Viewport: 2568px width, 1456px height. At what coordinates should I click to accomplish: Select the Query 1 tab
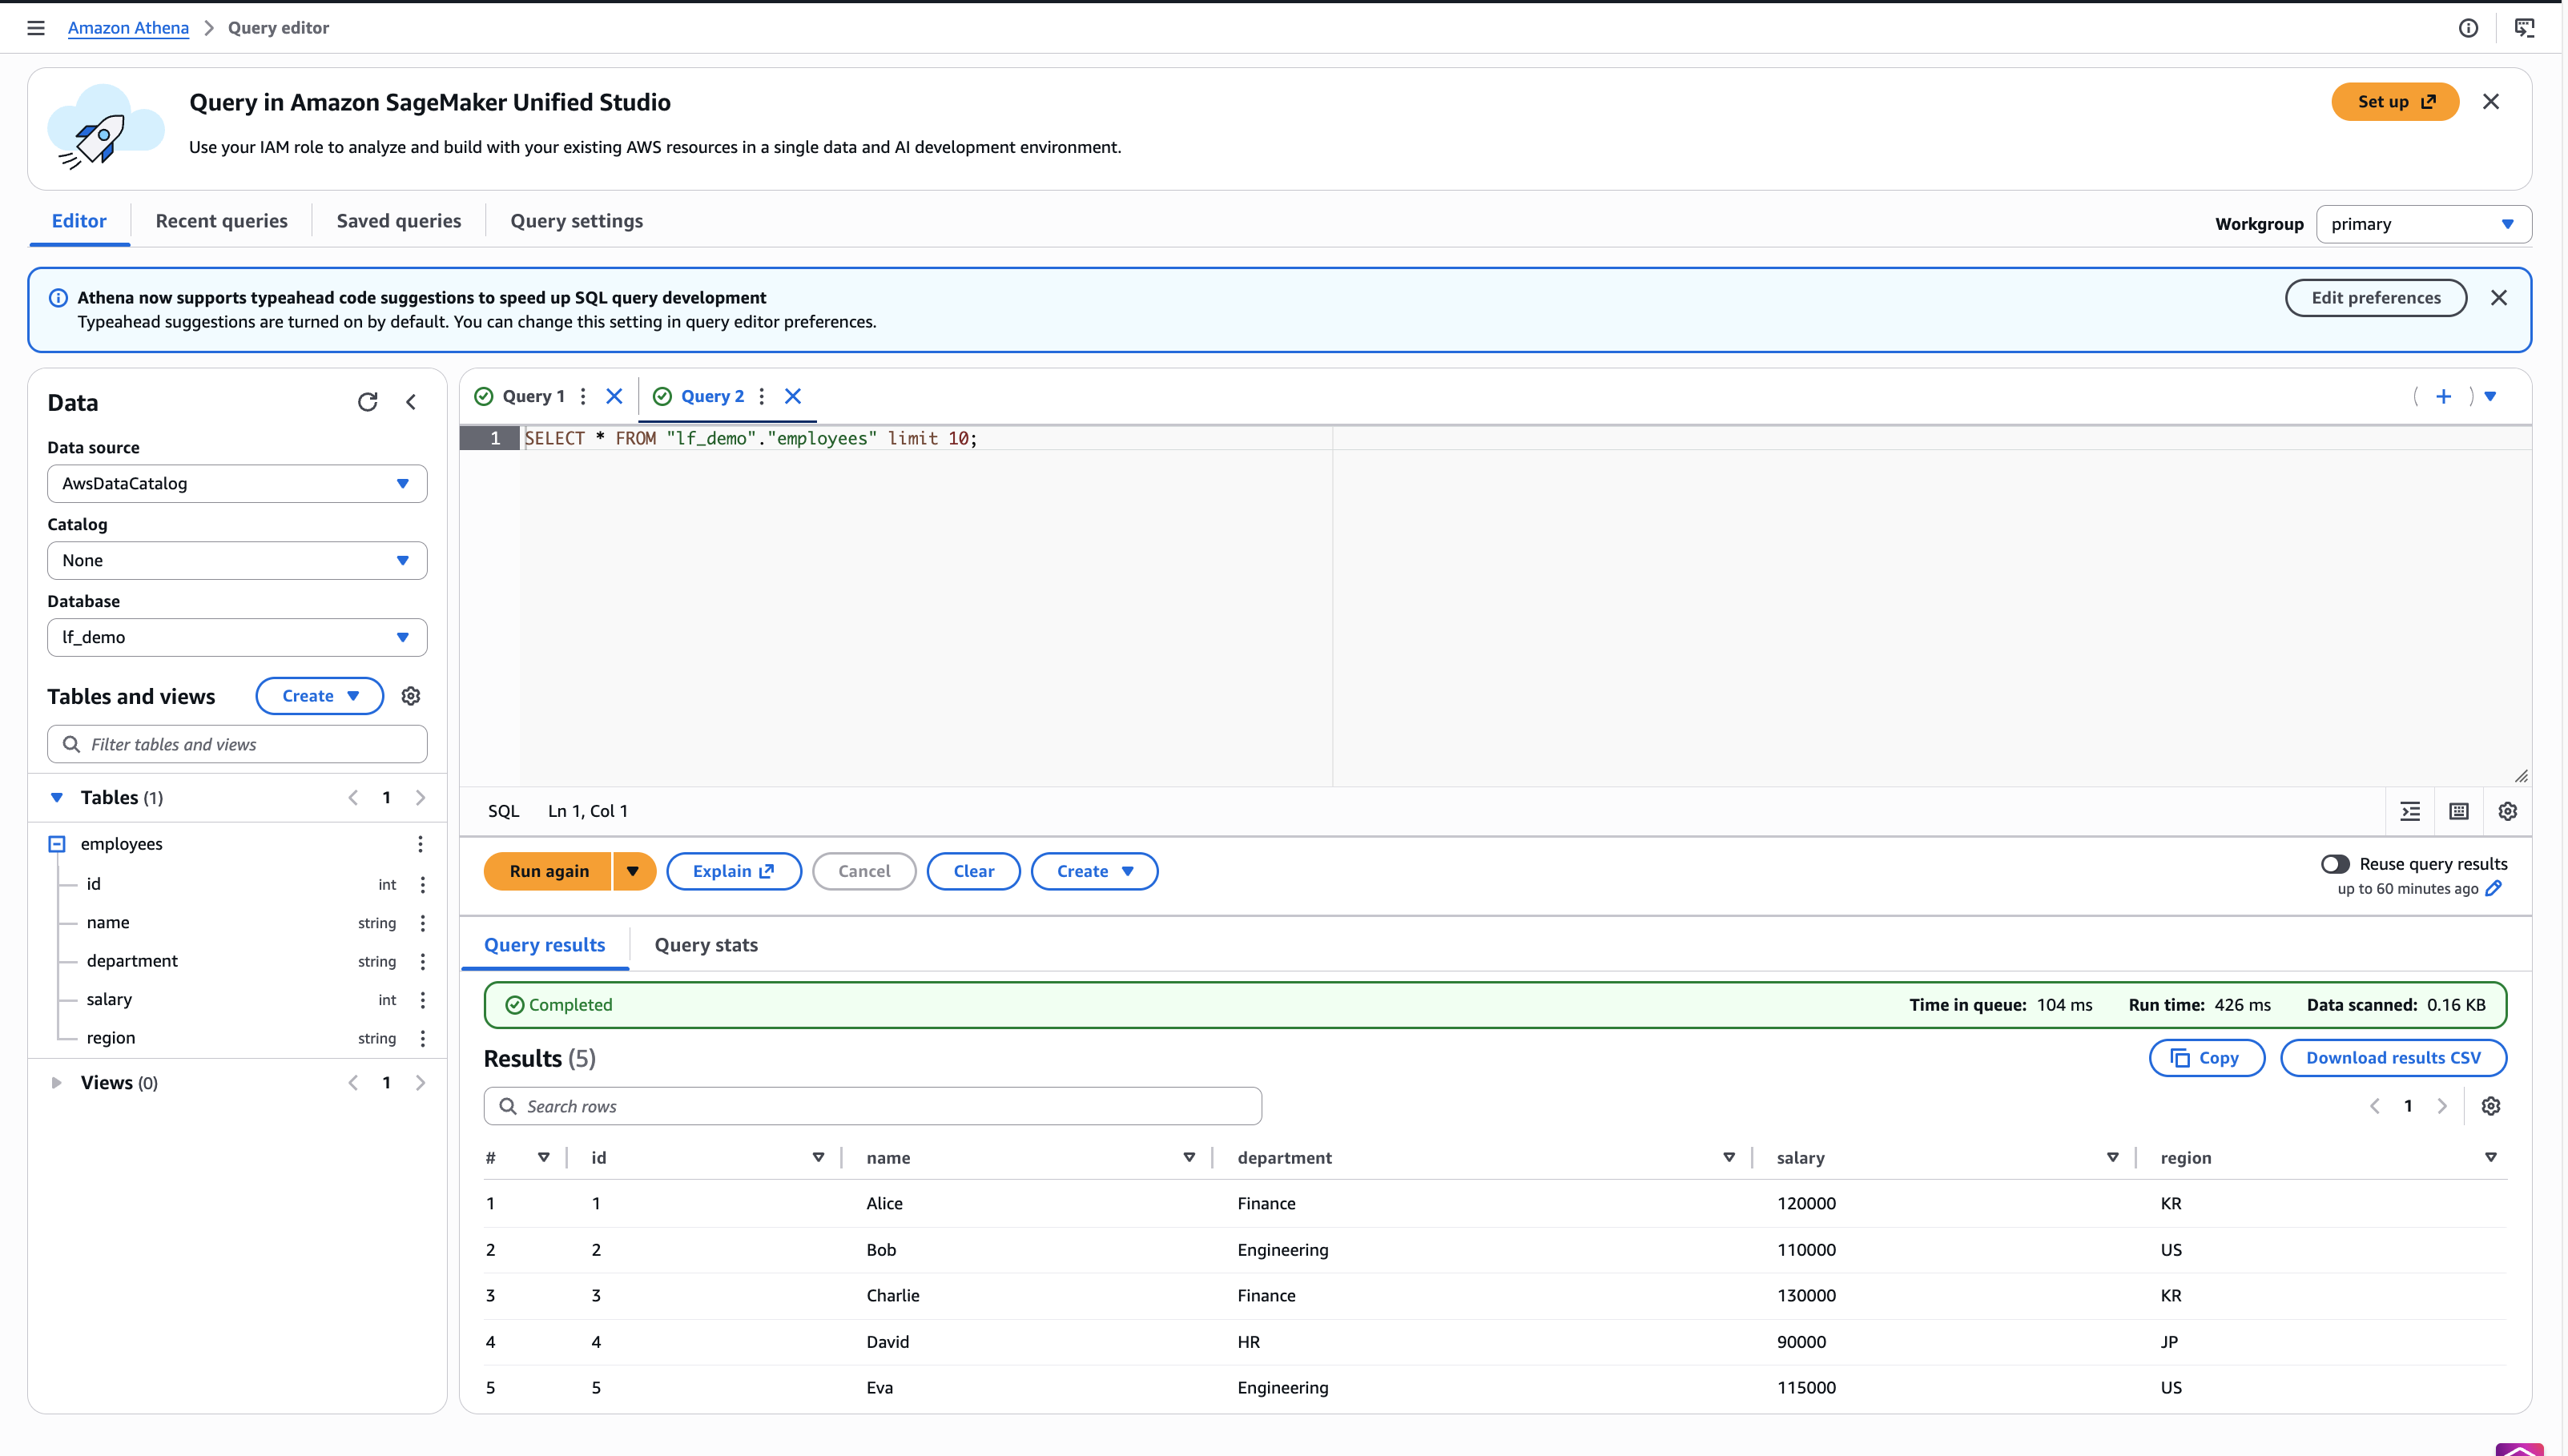click(x=533, y=396)
